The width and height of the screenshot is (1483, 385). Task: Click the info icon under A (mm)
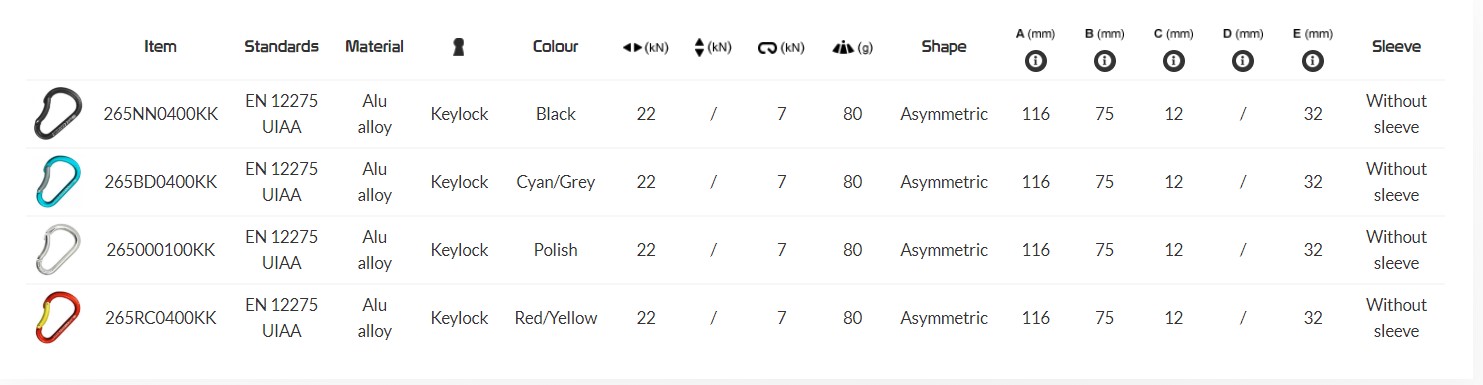click(x=1036, y=61)
